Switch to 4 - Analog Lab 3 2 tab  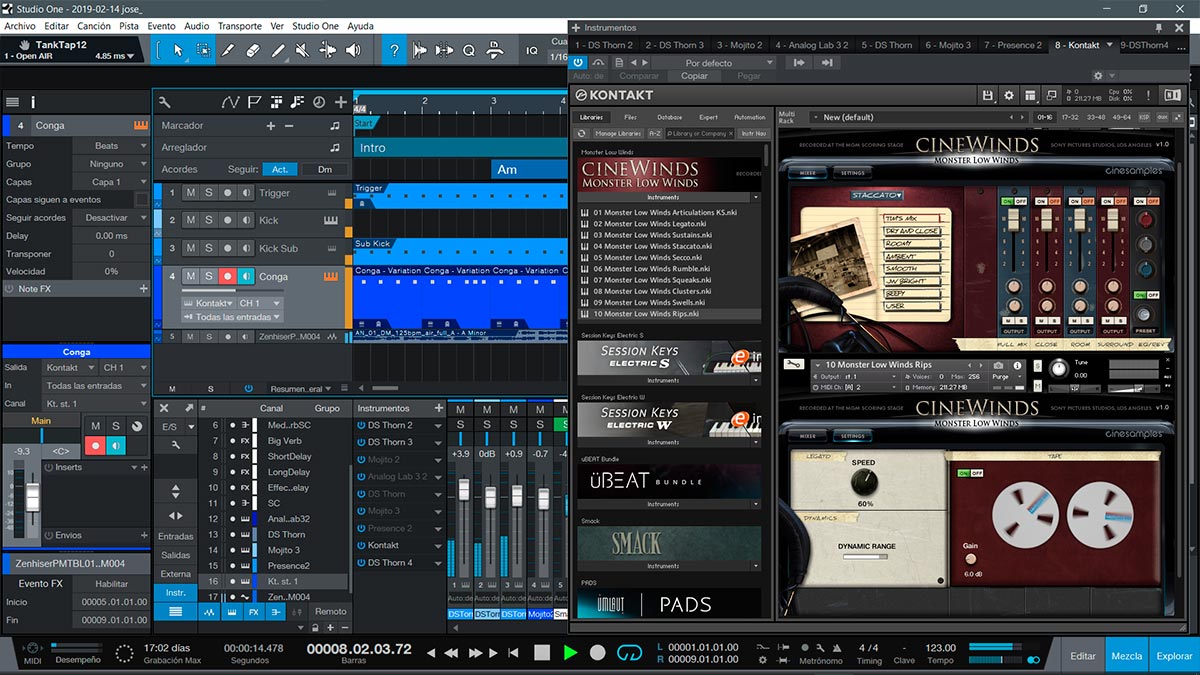811,45
